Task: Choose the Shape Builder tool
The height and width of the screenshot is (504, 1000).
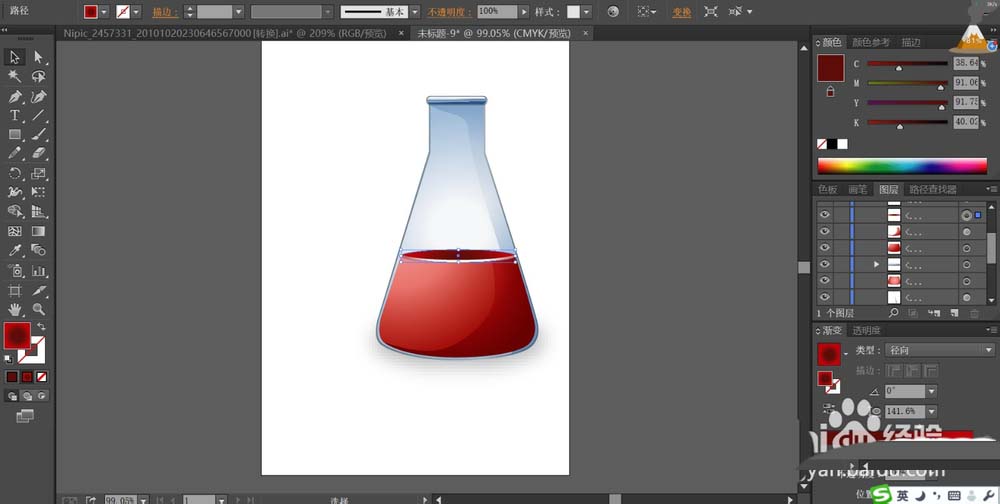Action: [x=14, y=211]
